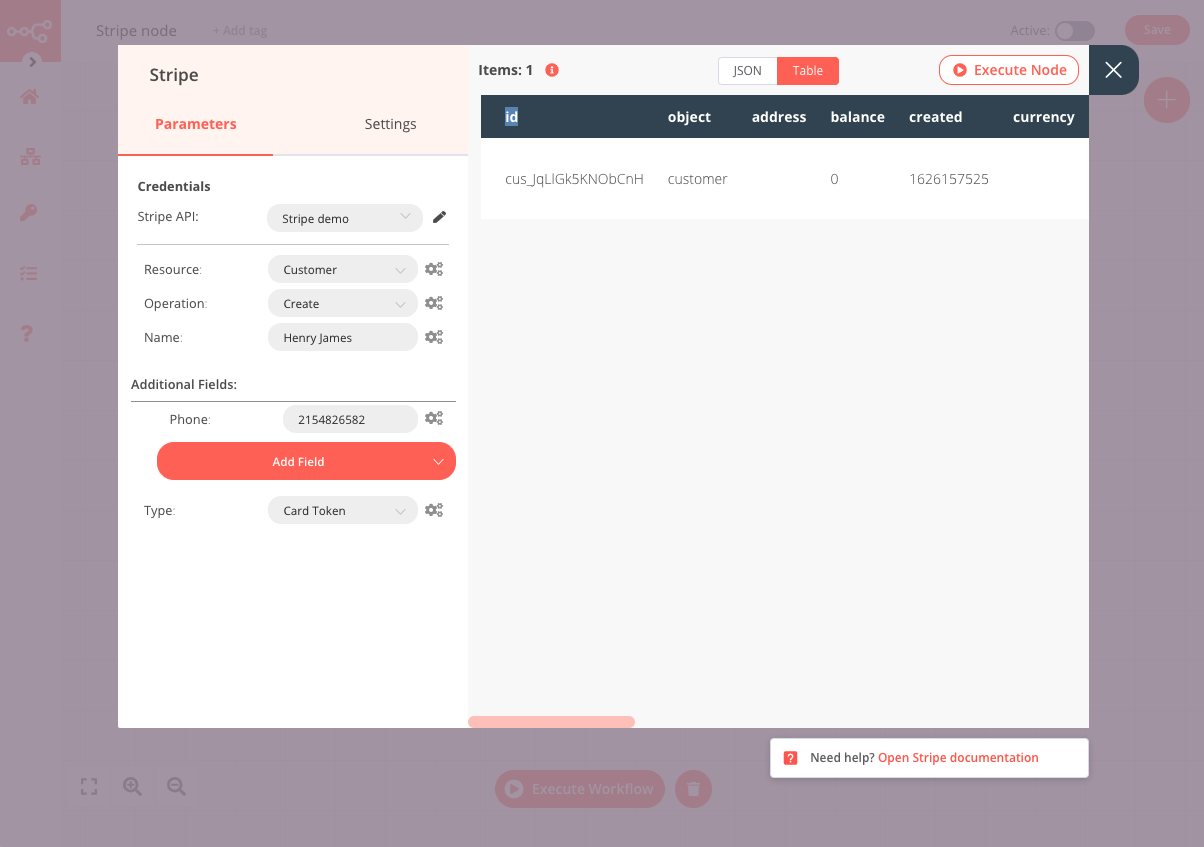Image resolution: width=1204 pixels, height=847 pixels.
Task: Expand the Stripe API credentials dropdown
Action: 344,218
